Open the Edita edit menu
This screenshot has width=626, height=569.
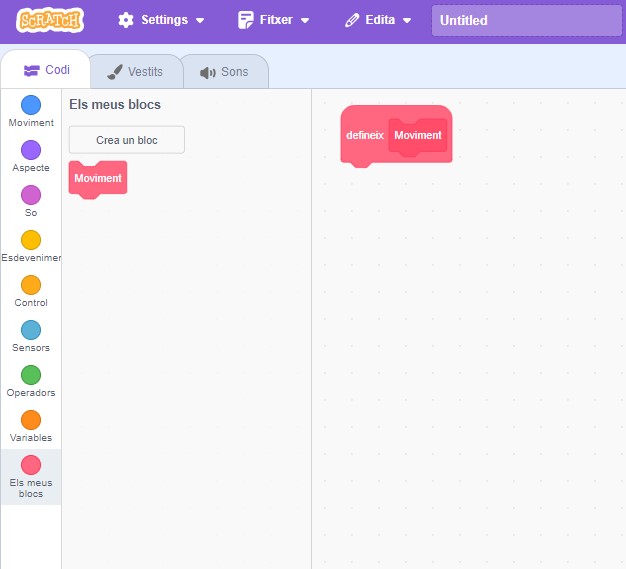tap(378, 20)
